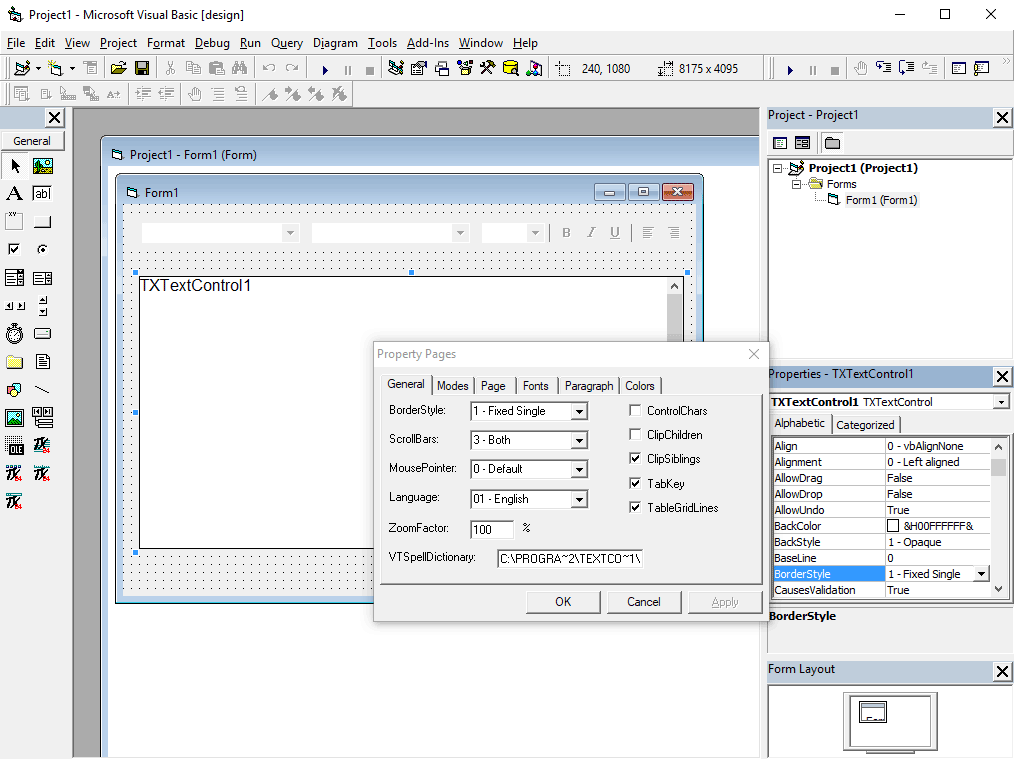This screenshot has height=759, width=1014.
Task: Select the Frame tool in the toolbox
Action: (x=15, y=221)
